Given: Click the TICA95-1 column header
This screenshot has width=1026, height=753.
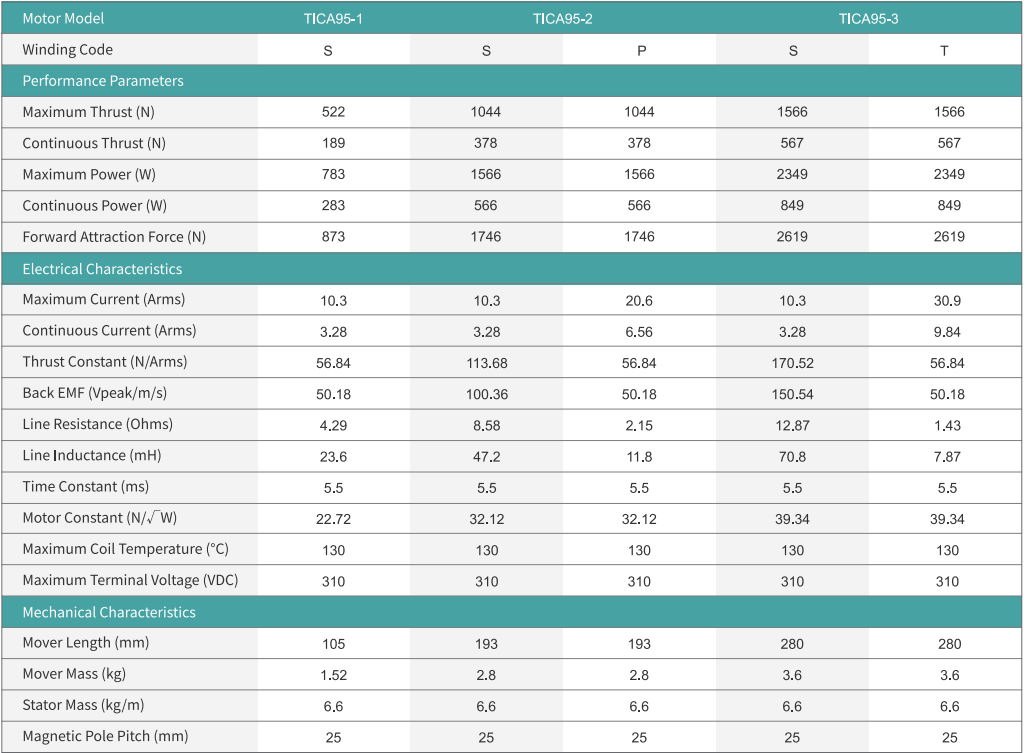Looking at the screenshot, I should point(333,19).
